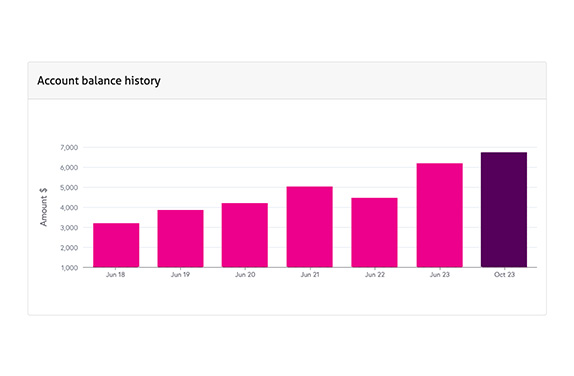Viewport: 574px width, 376px height.
Task: Click the Jun 18 balance bar
Action: coord(116,245)
